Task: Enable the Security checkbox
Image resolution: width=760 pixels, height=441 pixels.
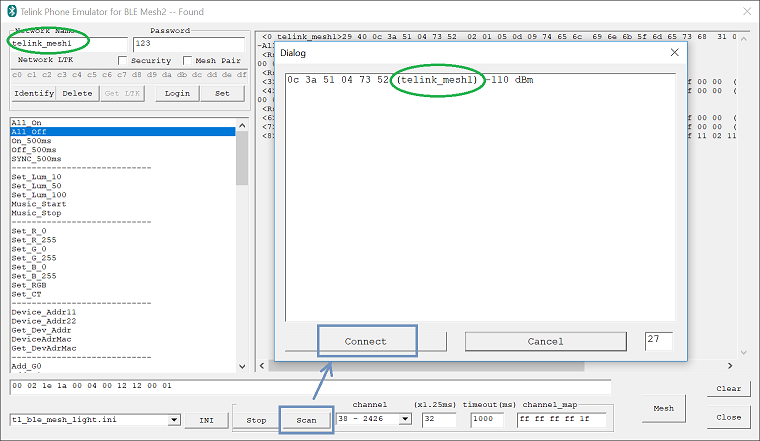Action: [x=122, y=61]
